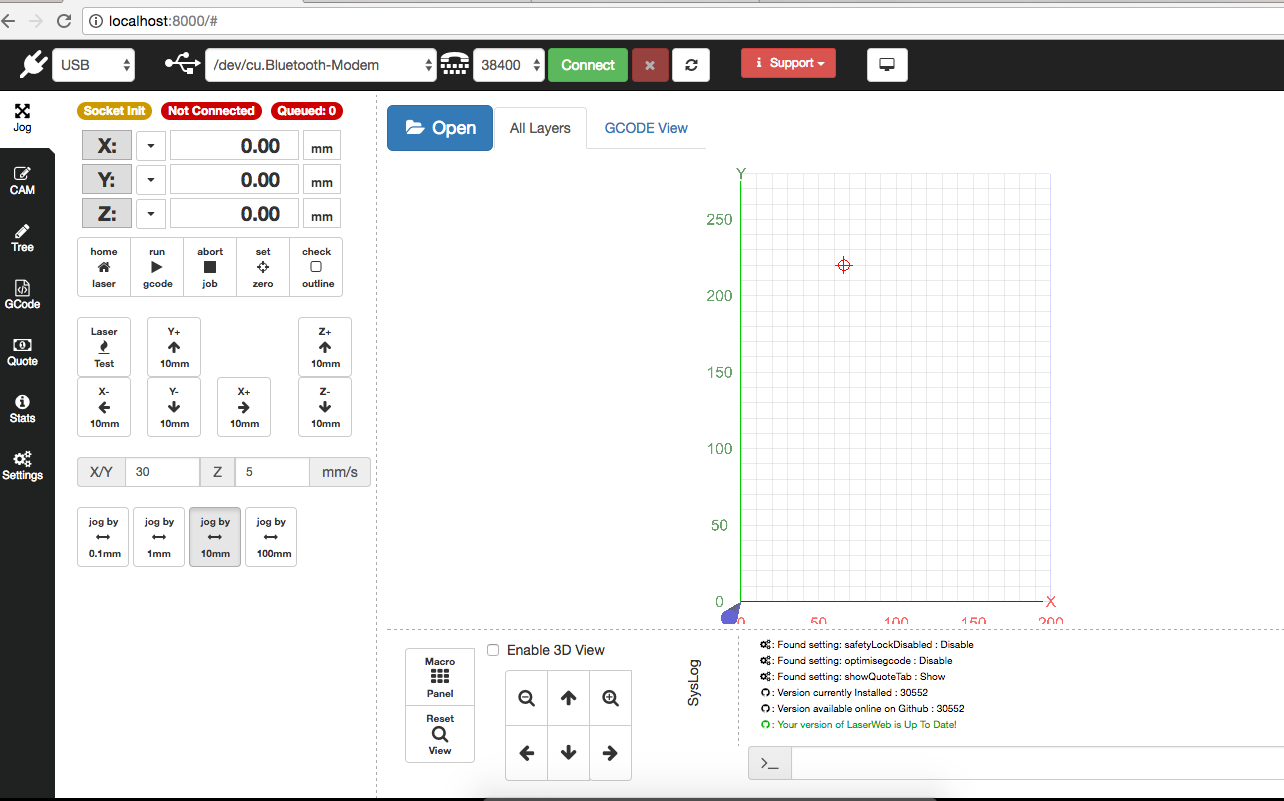Jog Y- down by 10mm
This screenshot has width=1284, height=801.
174,407
